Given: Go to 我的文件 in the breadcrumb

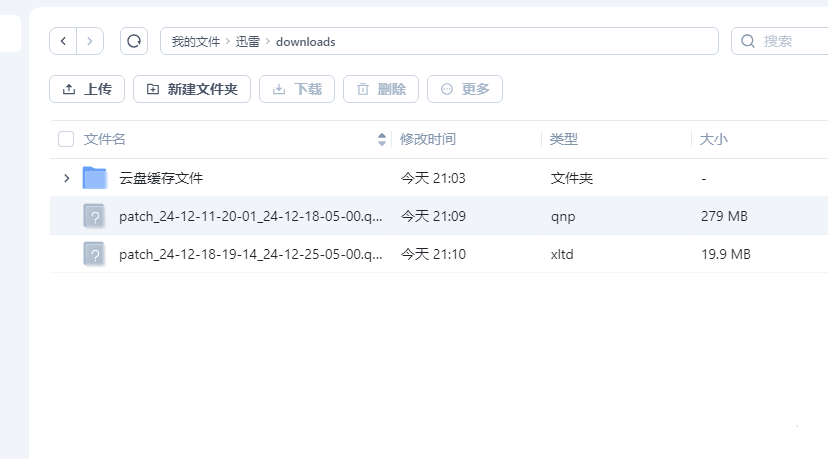Looking at the screenshot, I should click(x=195, y=41).
